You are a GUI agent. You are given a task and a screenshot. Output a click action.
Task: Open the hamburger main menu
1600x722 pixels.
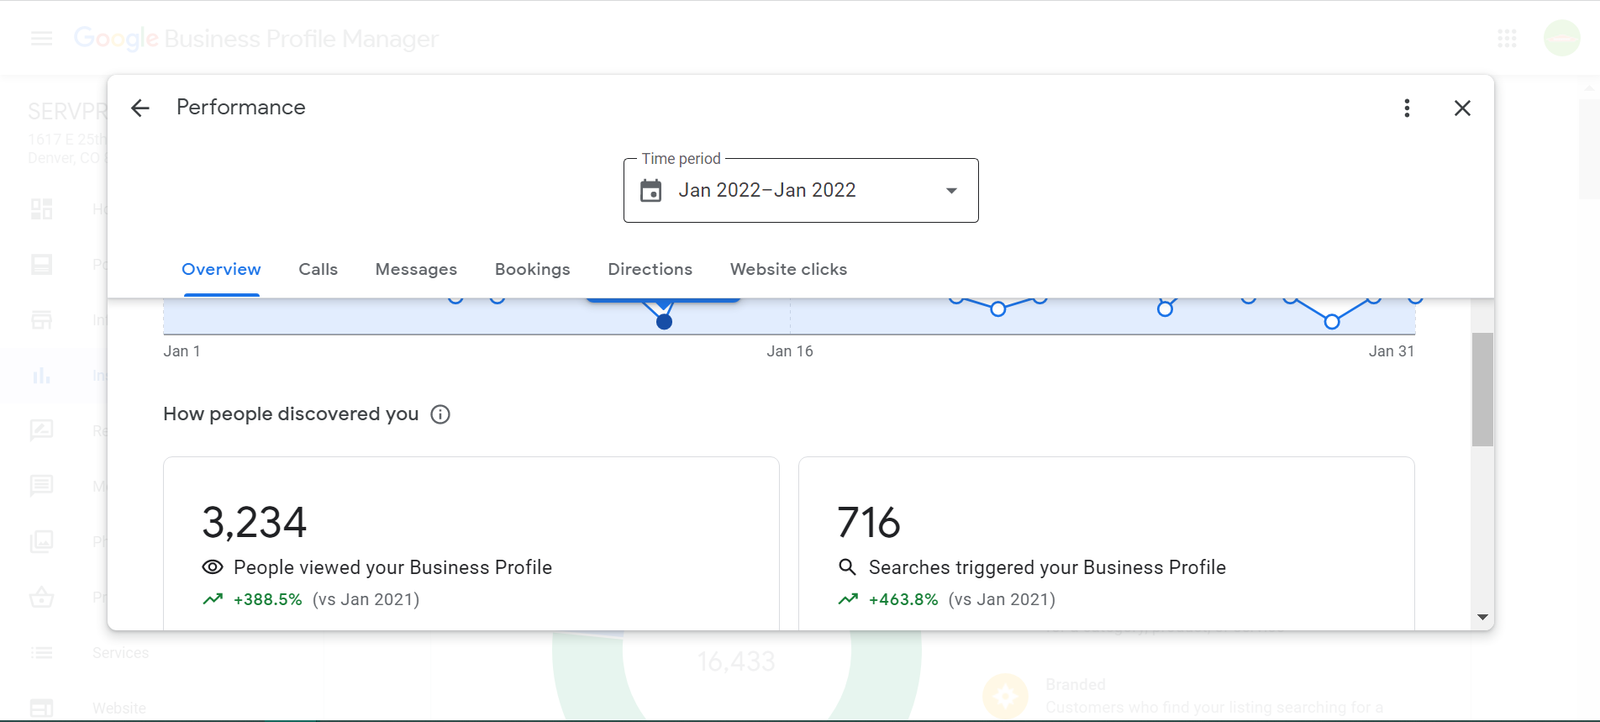(41, 38)
